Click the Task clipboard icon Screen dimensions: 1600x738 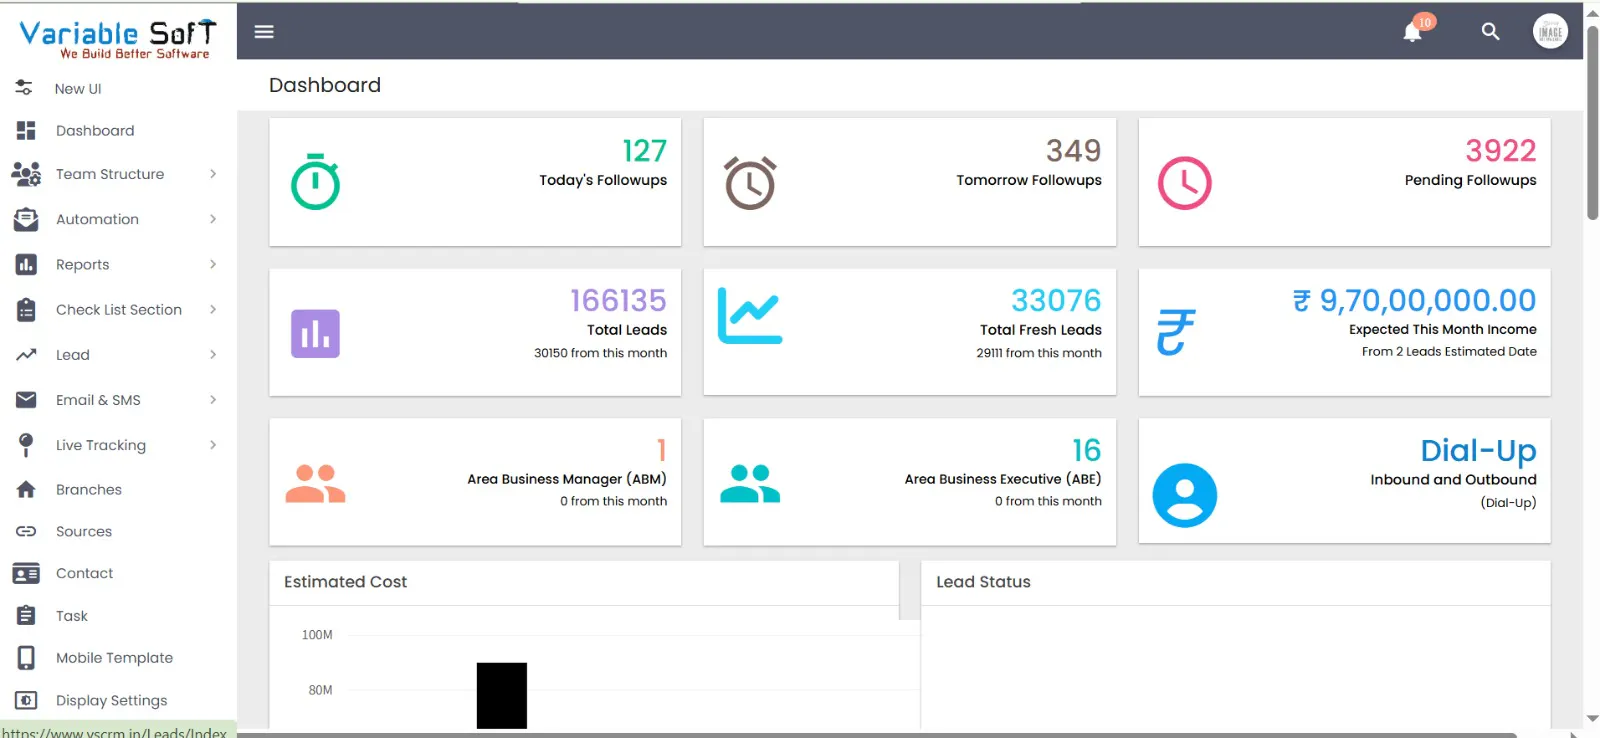point(26,615)
